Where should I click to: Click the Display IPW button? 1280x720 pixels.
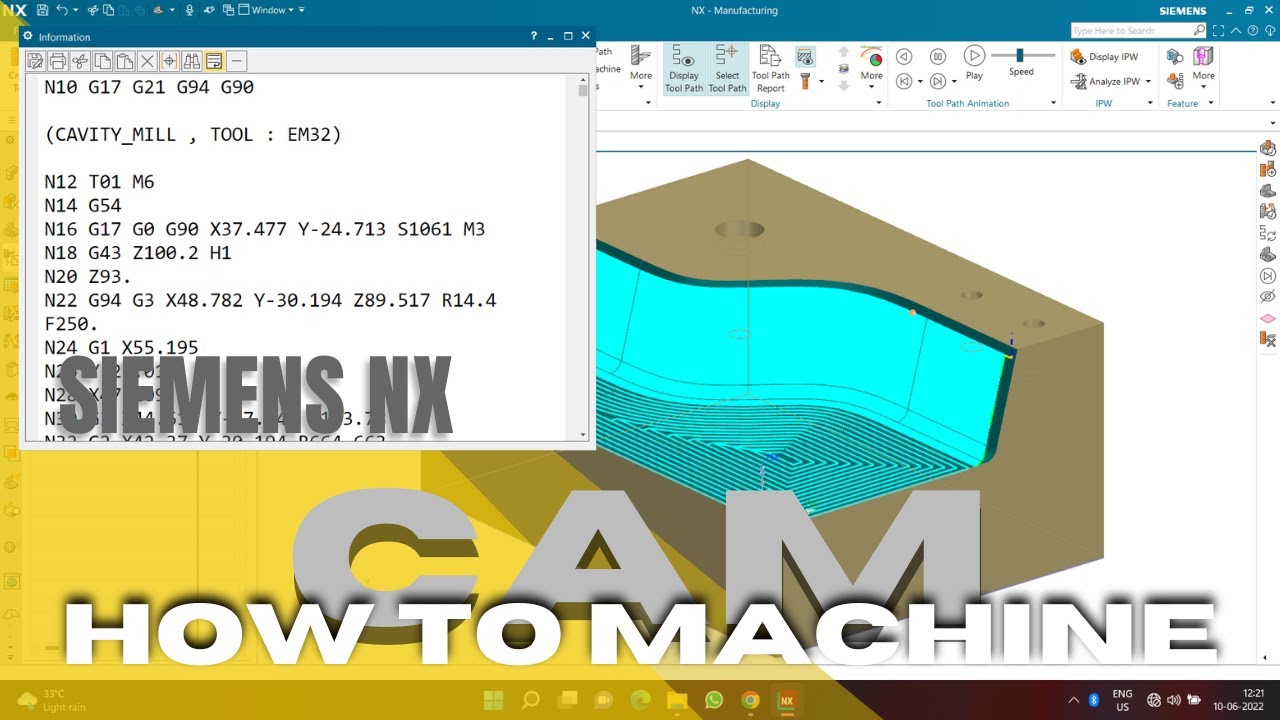[x=1104, y=57]
